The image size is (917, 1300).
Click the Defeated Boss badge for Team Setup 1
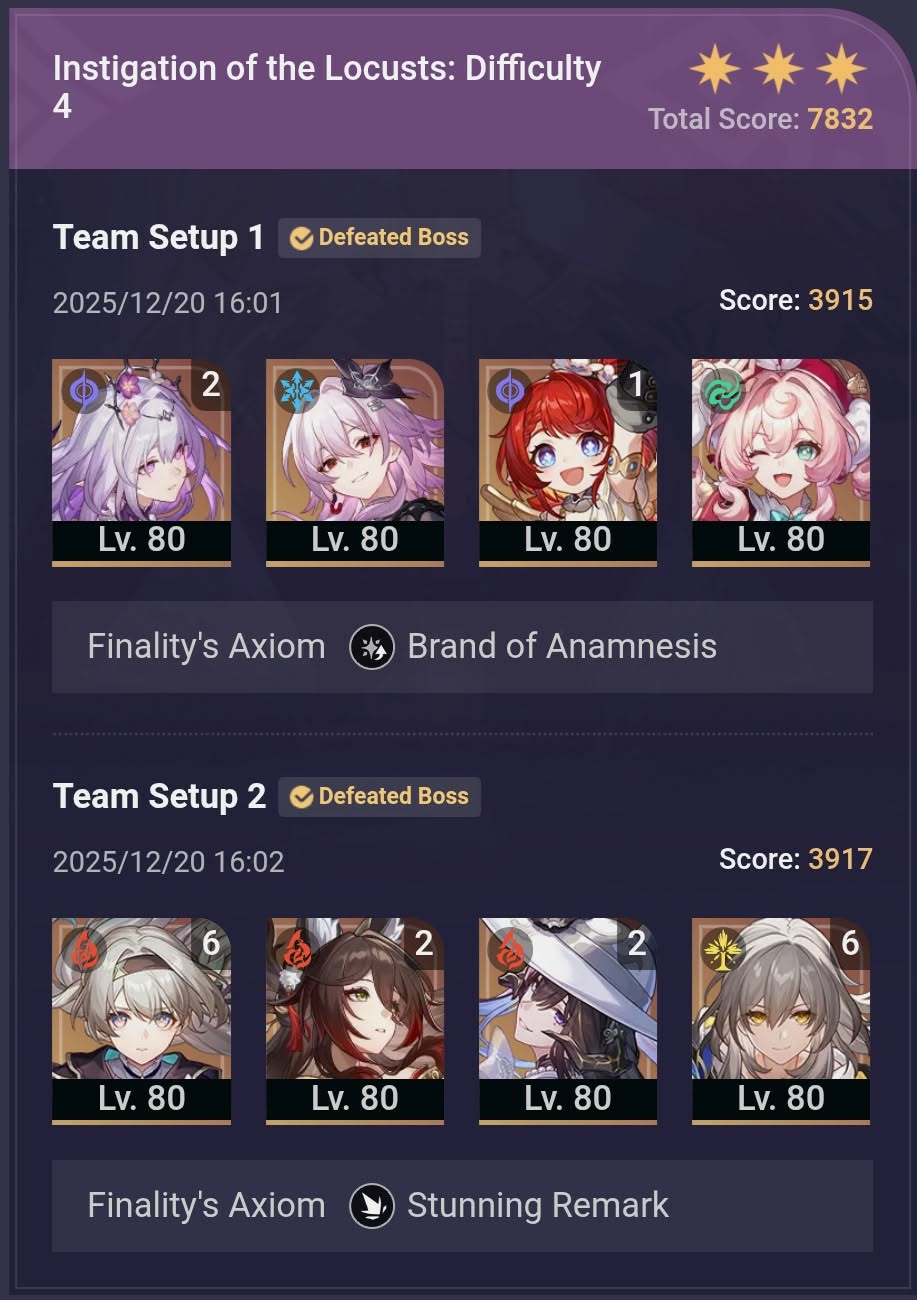(379, 238)
